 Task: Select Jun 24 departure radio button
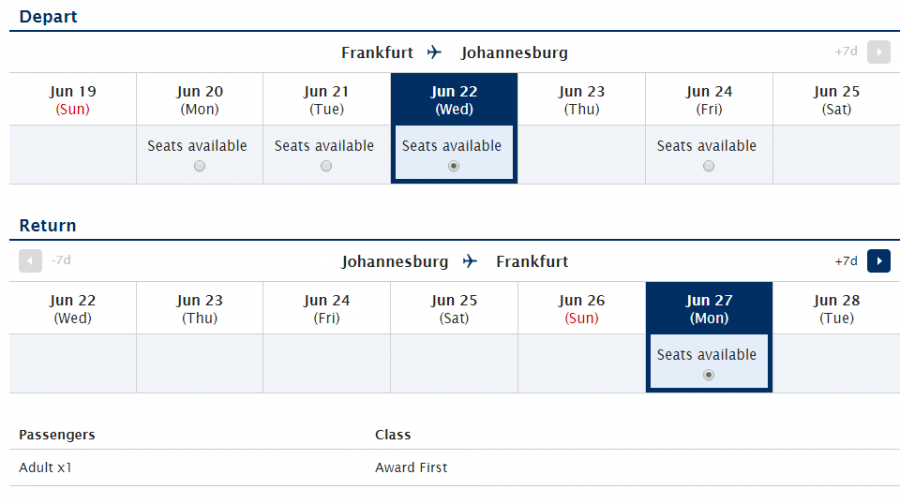point(709,166)
